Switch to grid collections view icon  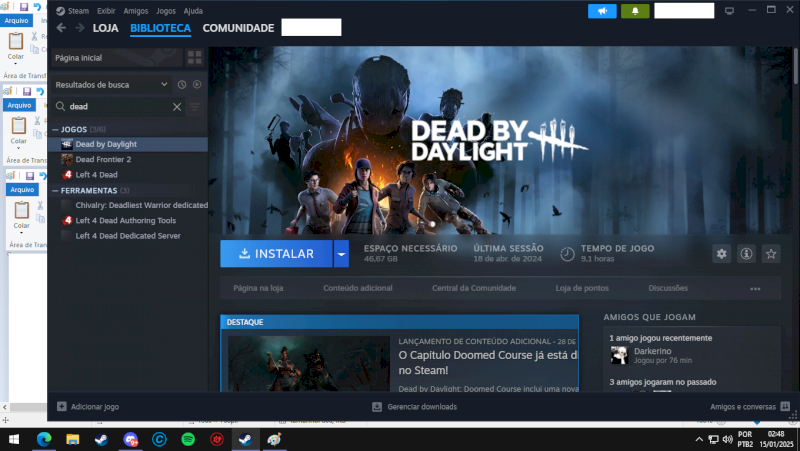point(195,59)
